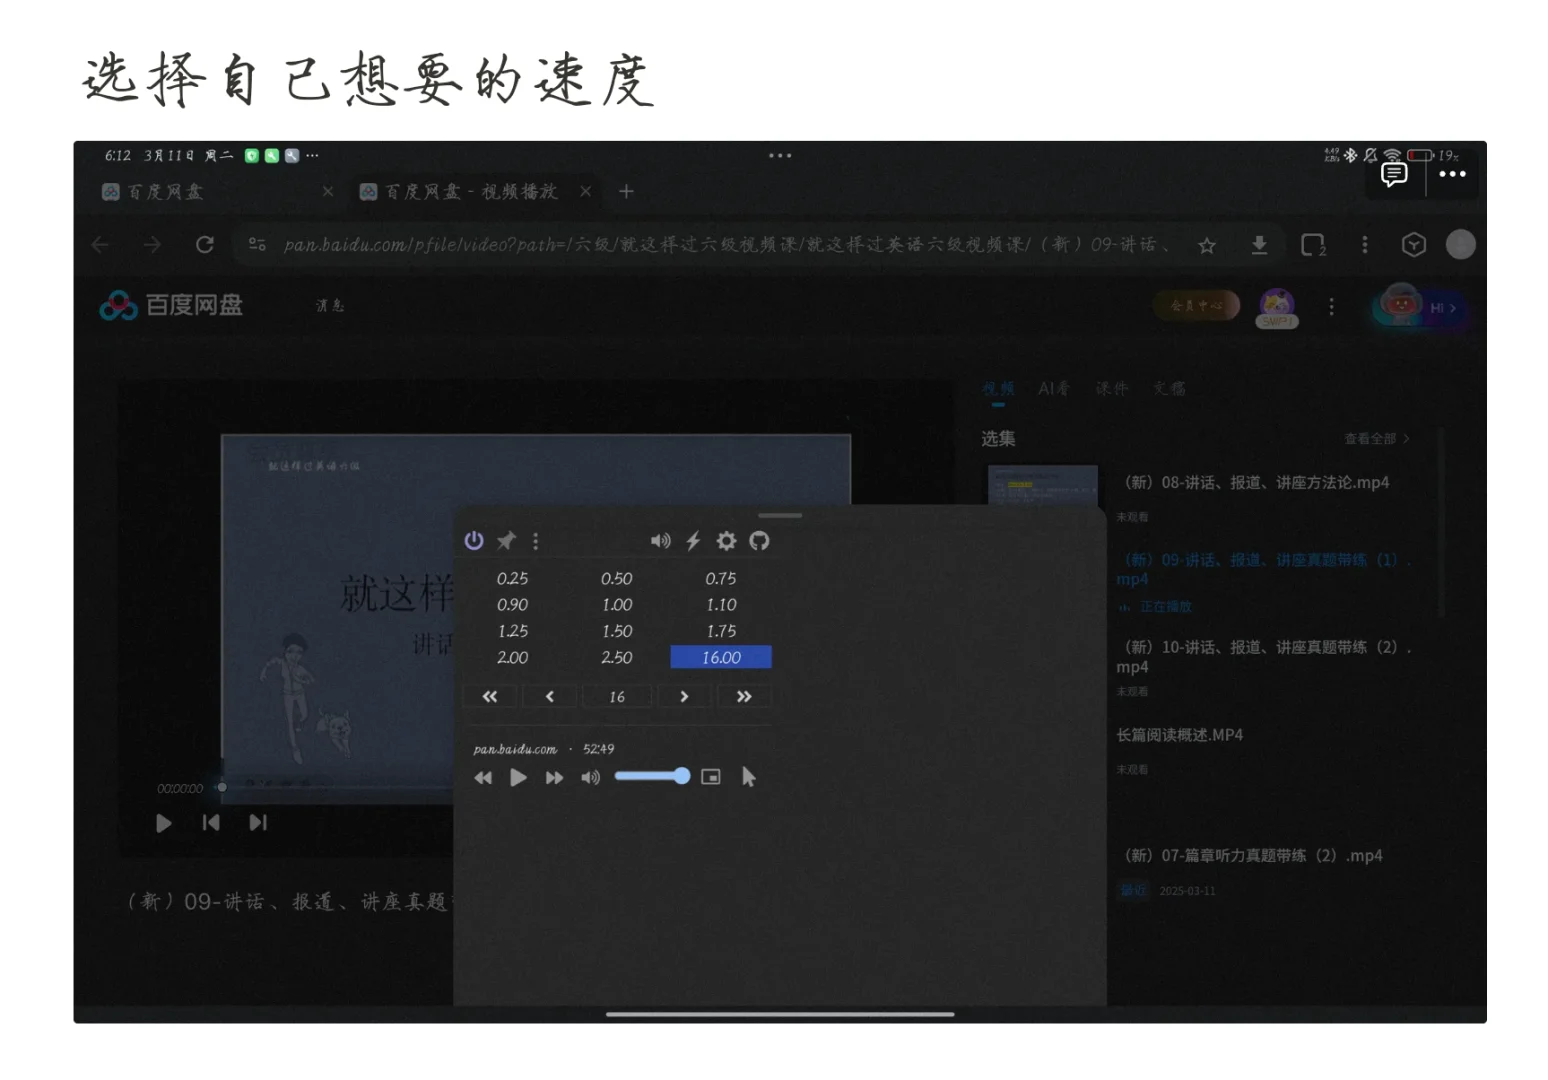Click the double-chevron speed decrease control
Viewport: 1548px width, 1080px height.
pos(489,696)
